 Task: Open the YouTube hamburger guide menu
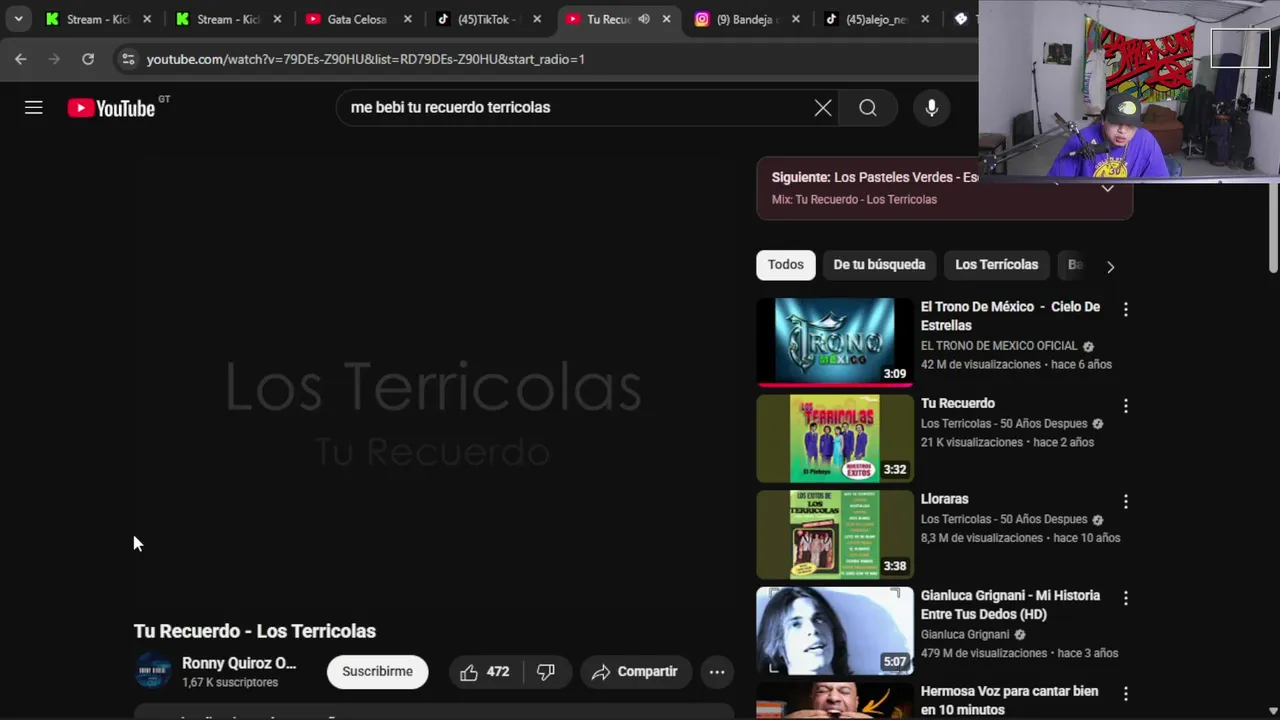pyautogui.click(x=34, y=108)
